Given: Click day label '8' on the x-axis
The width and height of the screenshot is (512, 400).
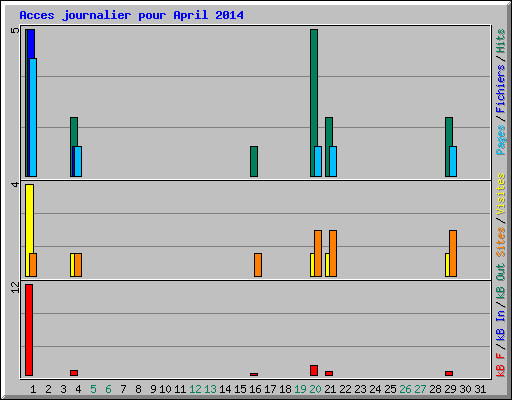Looking at the screenshot, I should [138, 389].
